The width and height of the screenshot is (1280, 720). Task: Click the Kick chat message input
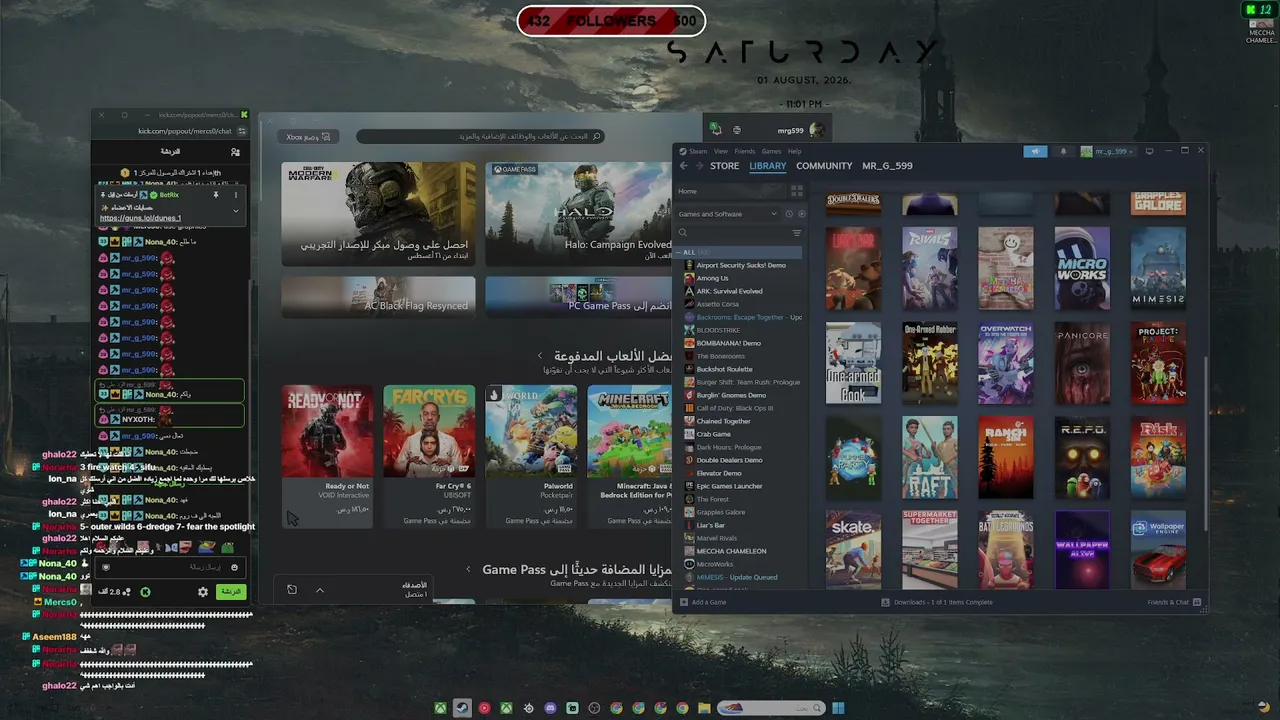tap(172, 567)
